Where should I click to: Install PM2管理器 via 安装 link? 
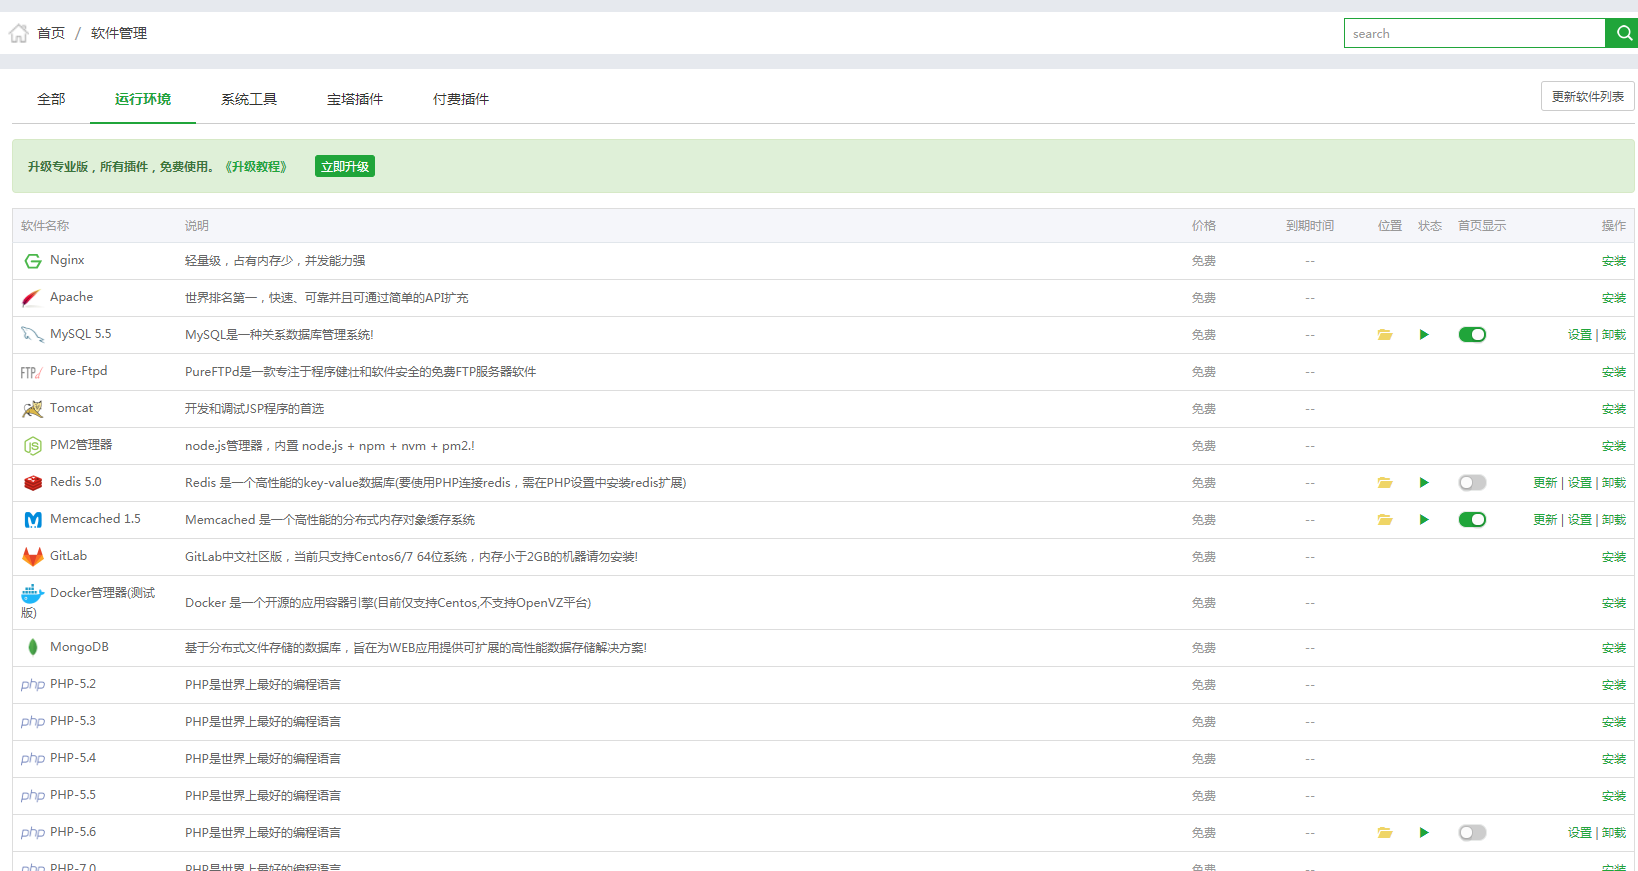pyautogui.click(x=1614, y=446)
